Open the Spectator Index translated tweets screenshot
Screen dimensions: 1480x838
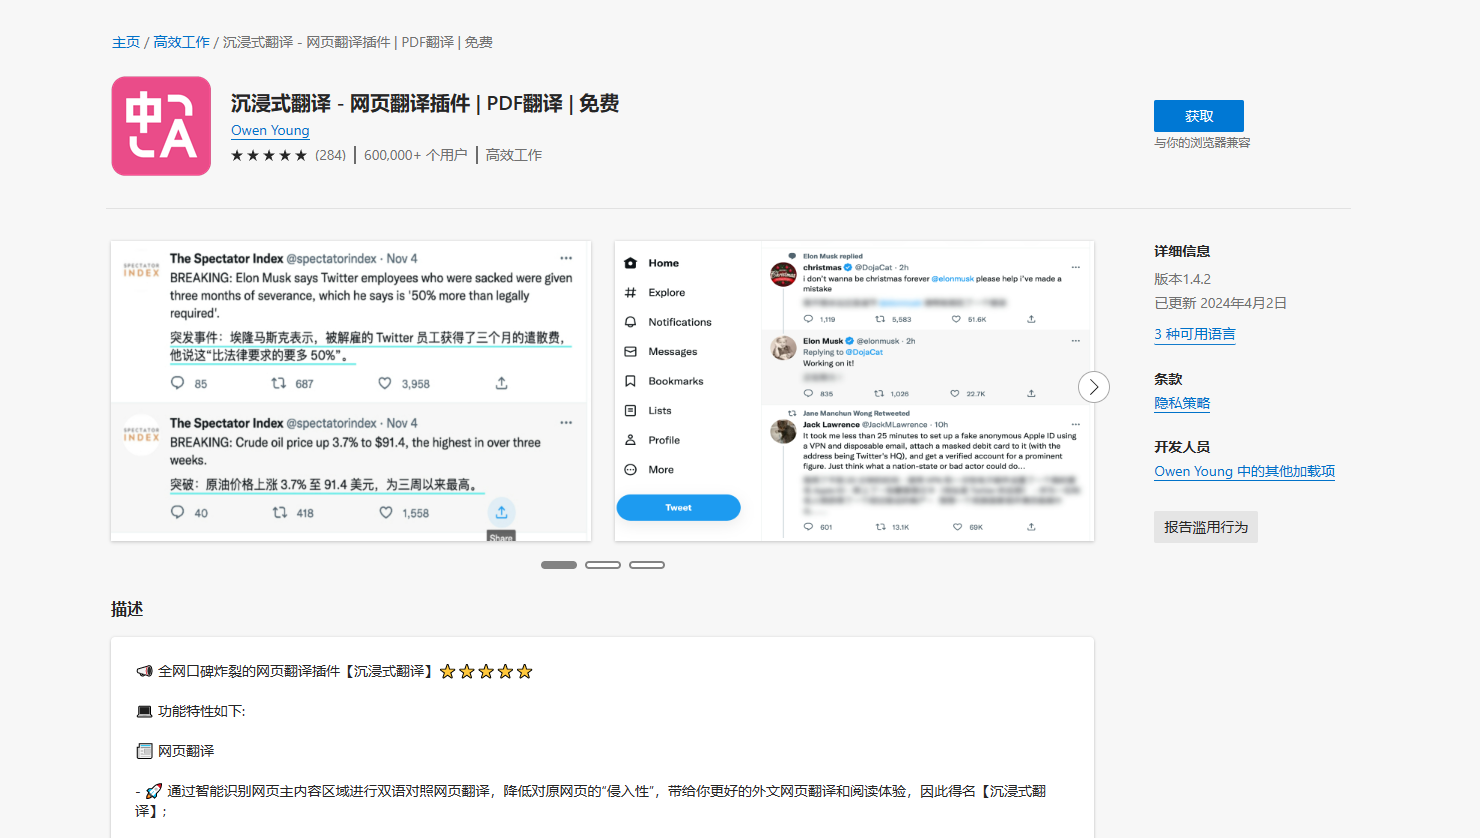point(351,391)
